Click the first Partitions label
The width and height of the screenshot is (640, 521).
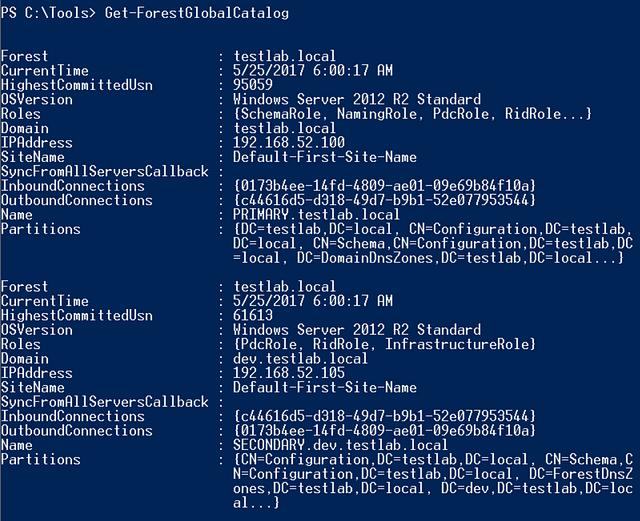coord(41,229)
